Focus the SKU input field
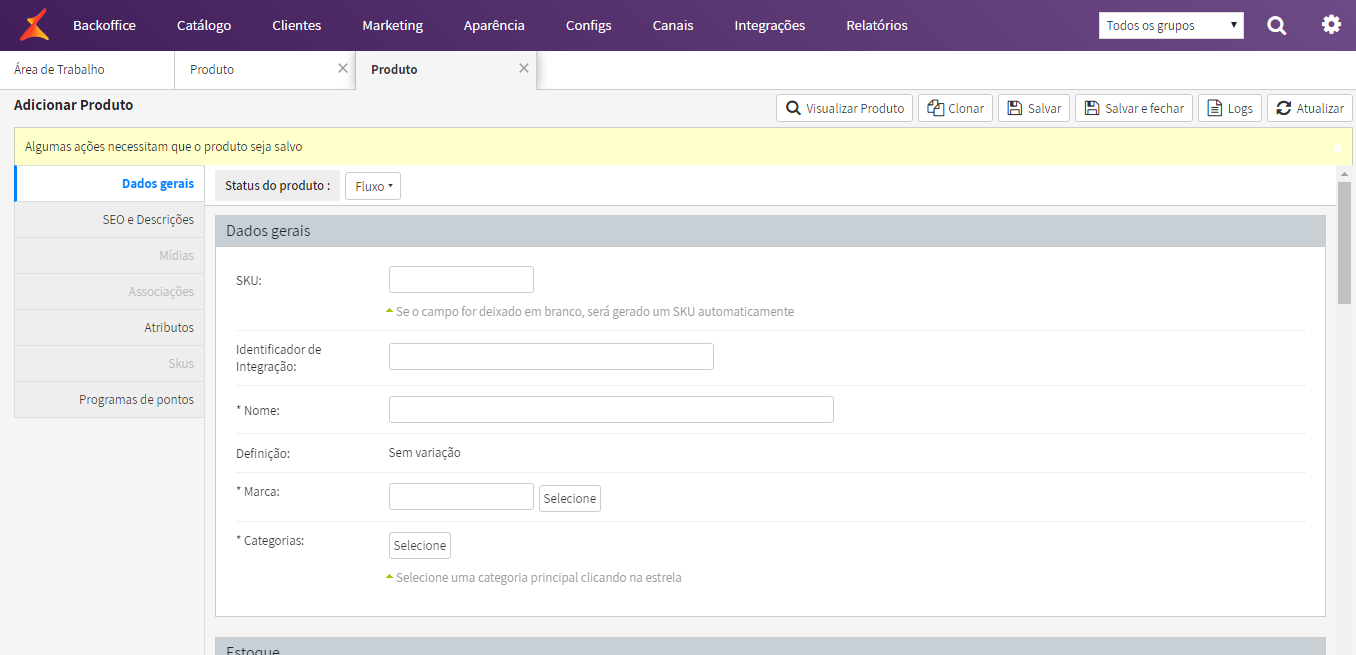Image resolution: width=1356 pixels, height=655 pixels. point(461,279)
